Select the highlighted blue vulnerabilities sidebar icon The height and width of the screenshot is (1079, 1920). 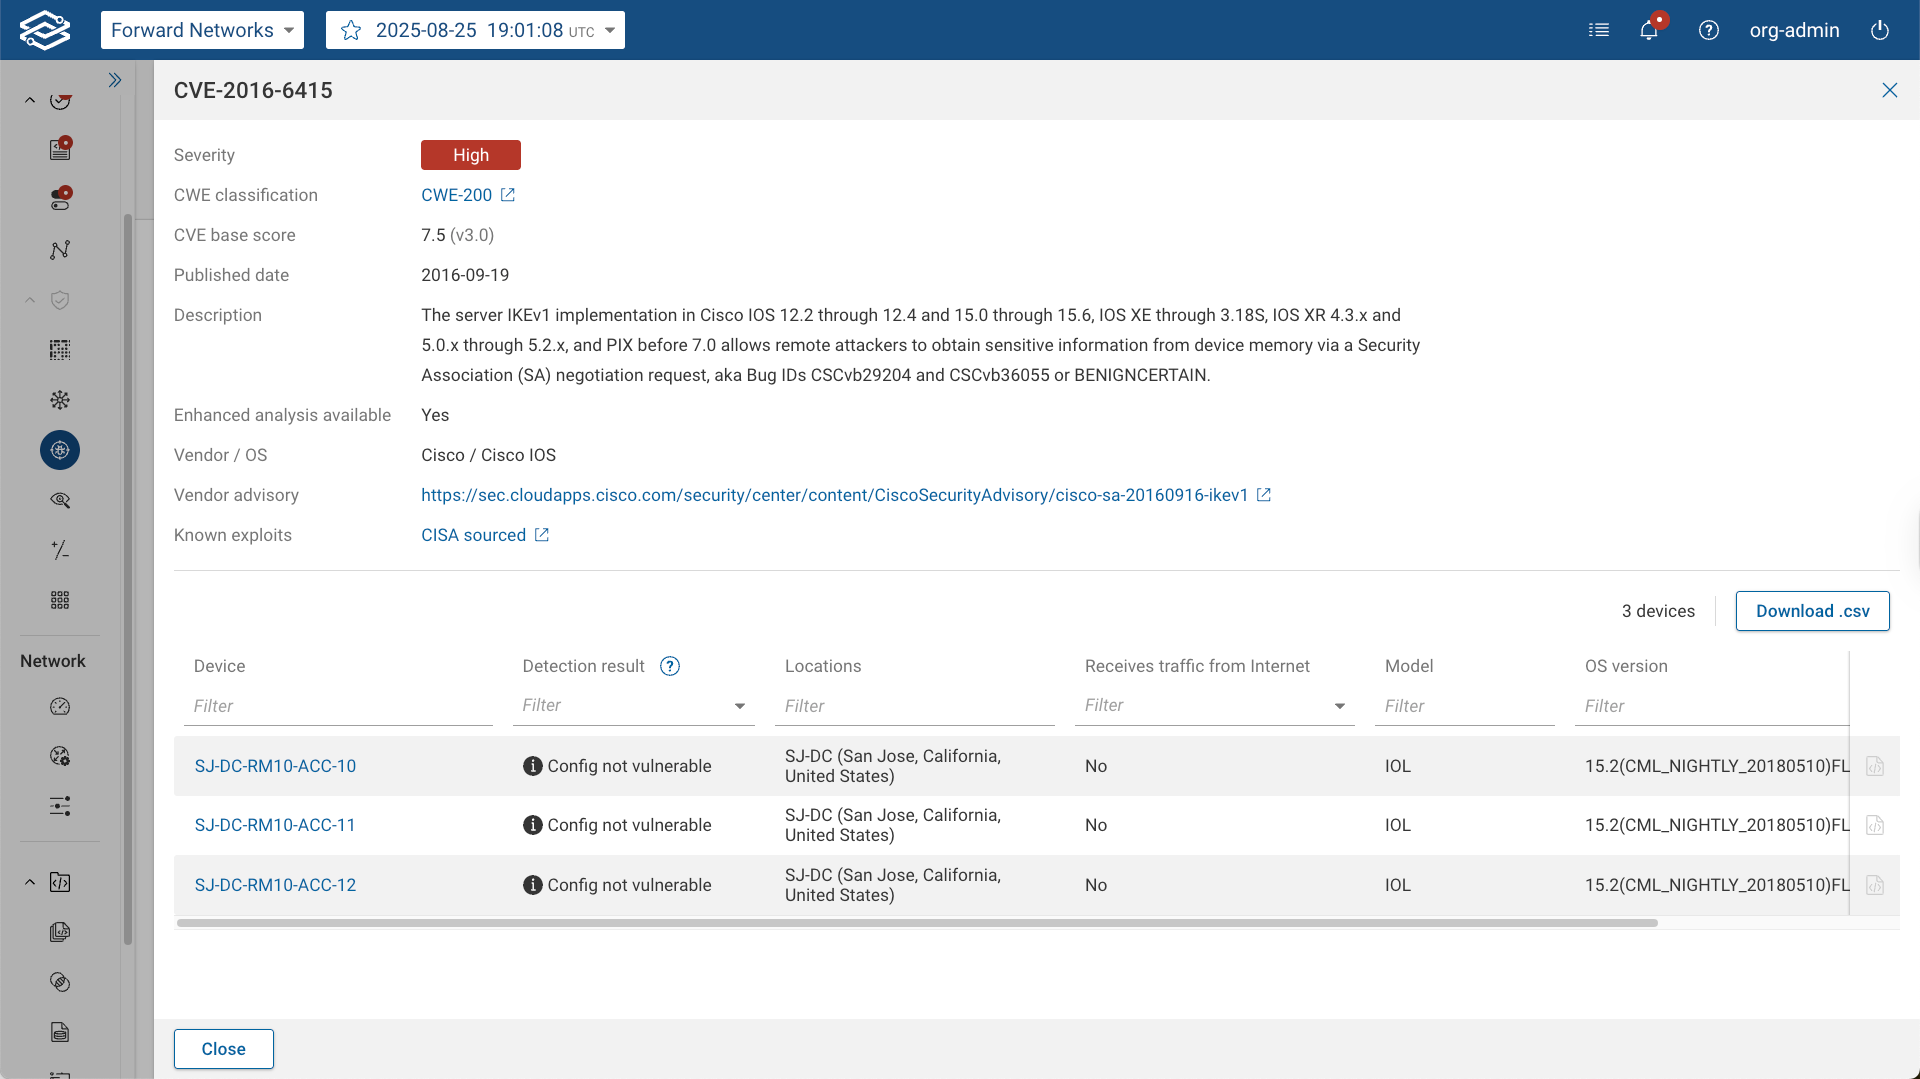pos(59,450)
